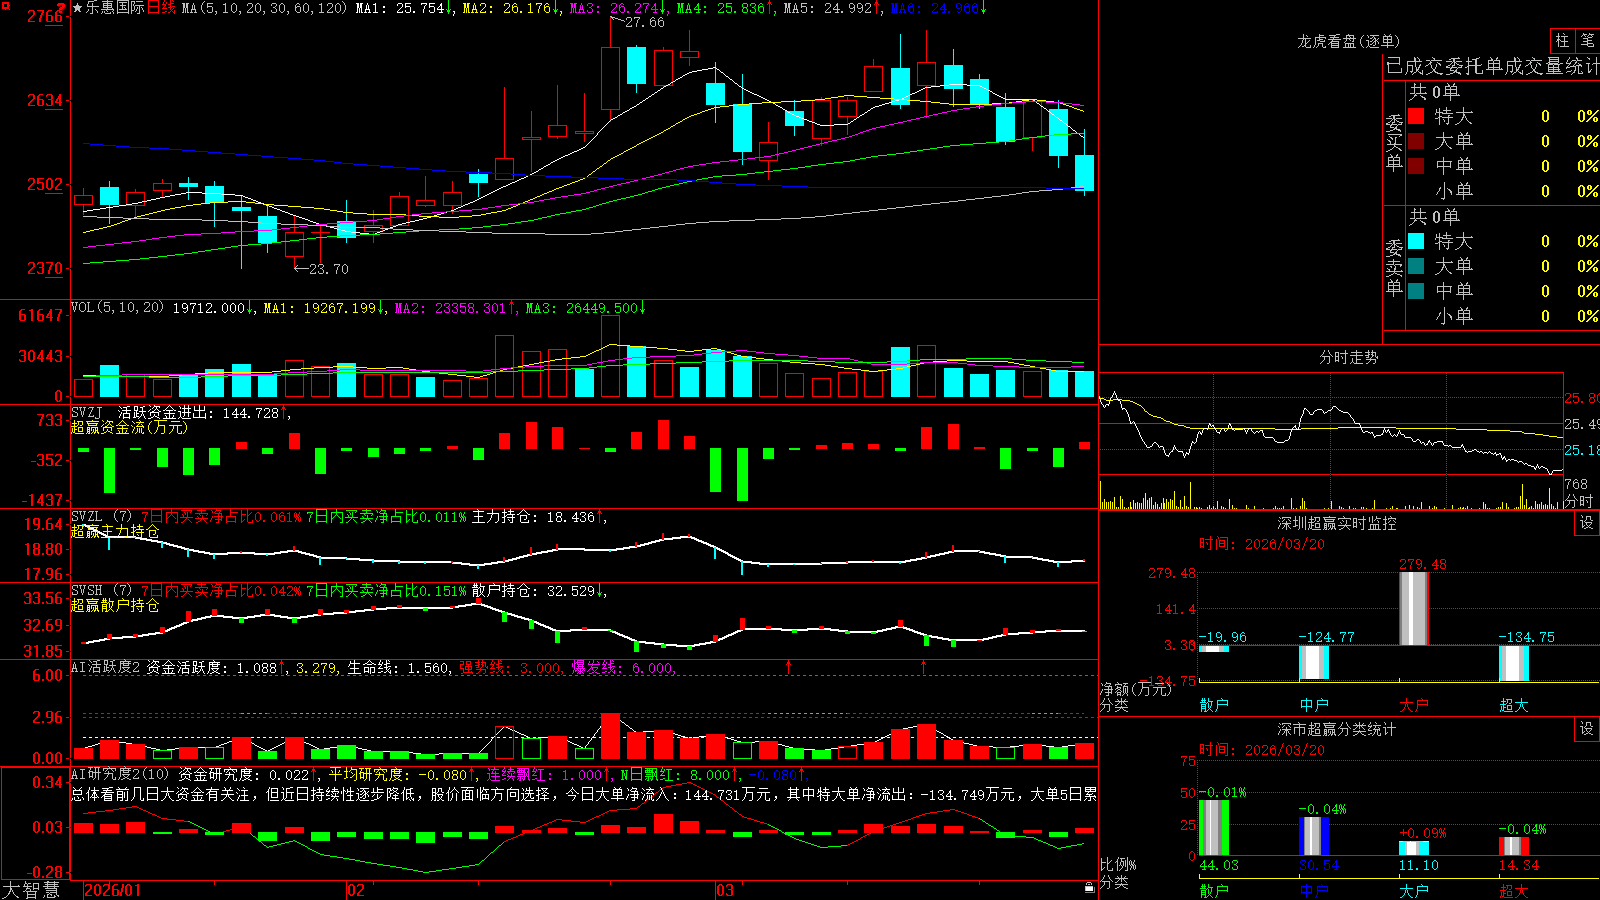1600x900 pixels.
Task: Open the MA(5,10,20,30,60,120) indicator parameters
Action: 264,8
